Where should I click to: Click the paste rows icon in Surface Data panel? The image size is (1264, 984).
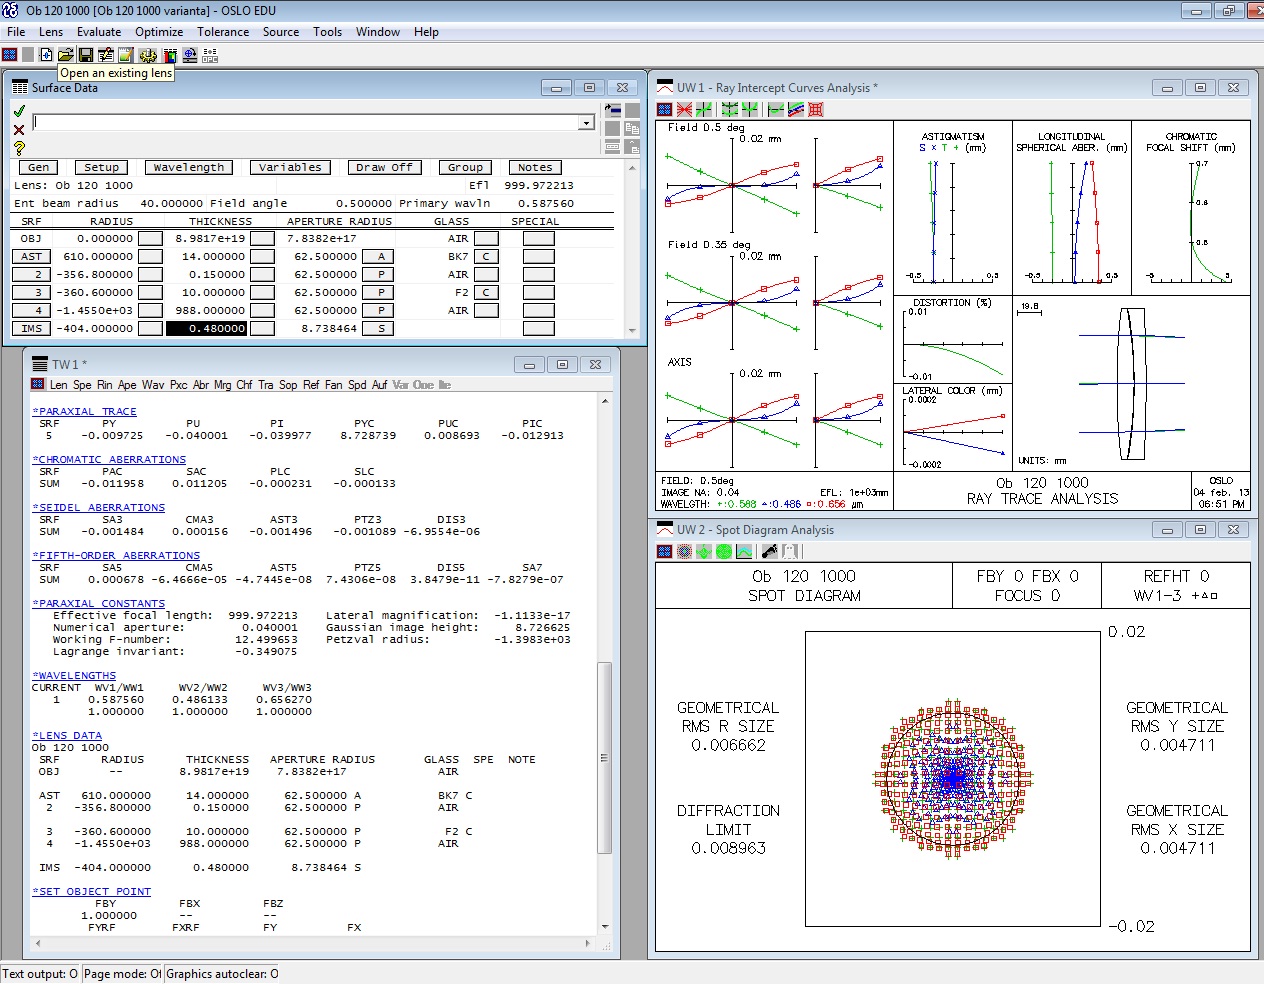click(632, 147)
